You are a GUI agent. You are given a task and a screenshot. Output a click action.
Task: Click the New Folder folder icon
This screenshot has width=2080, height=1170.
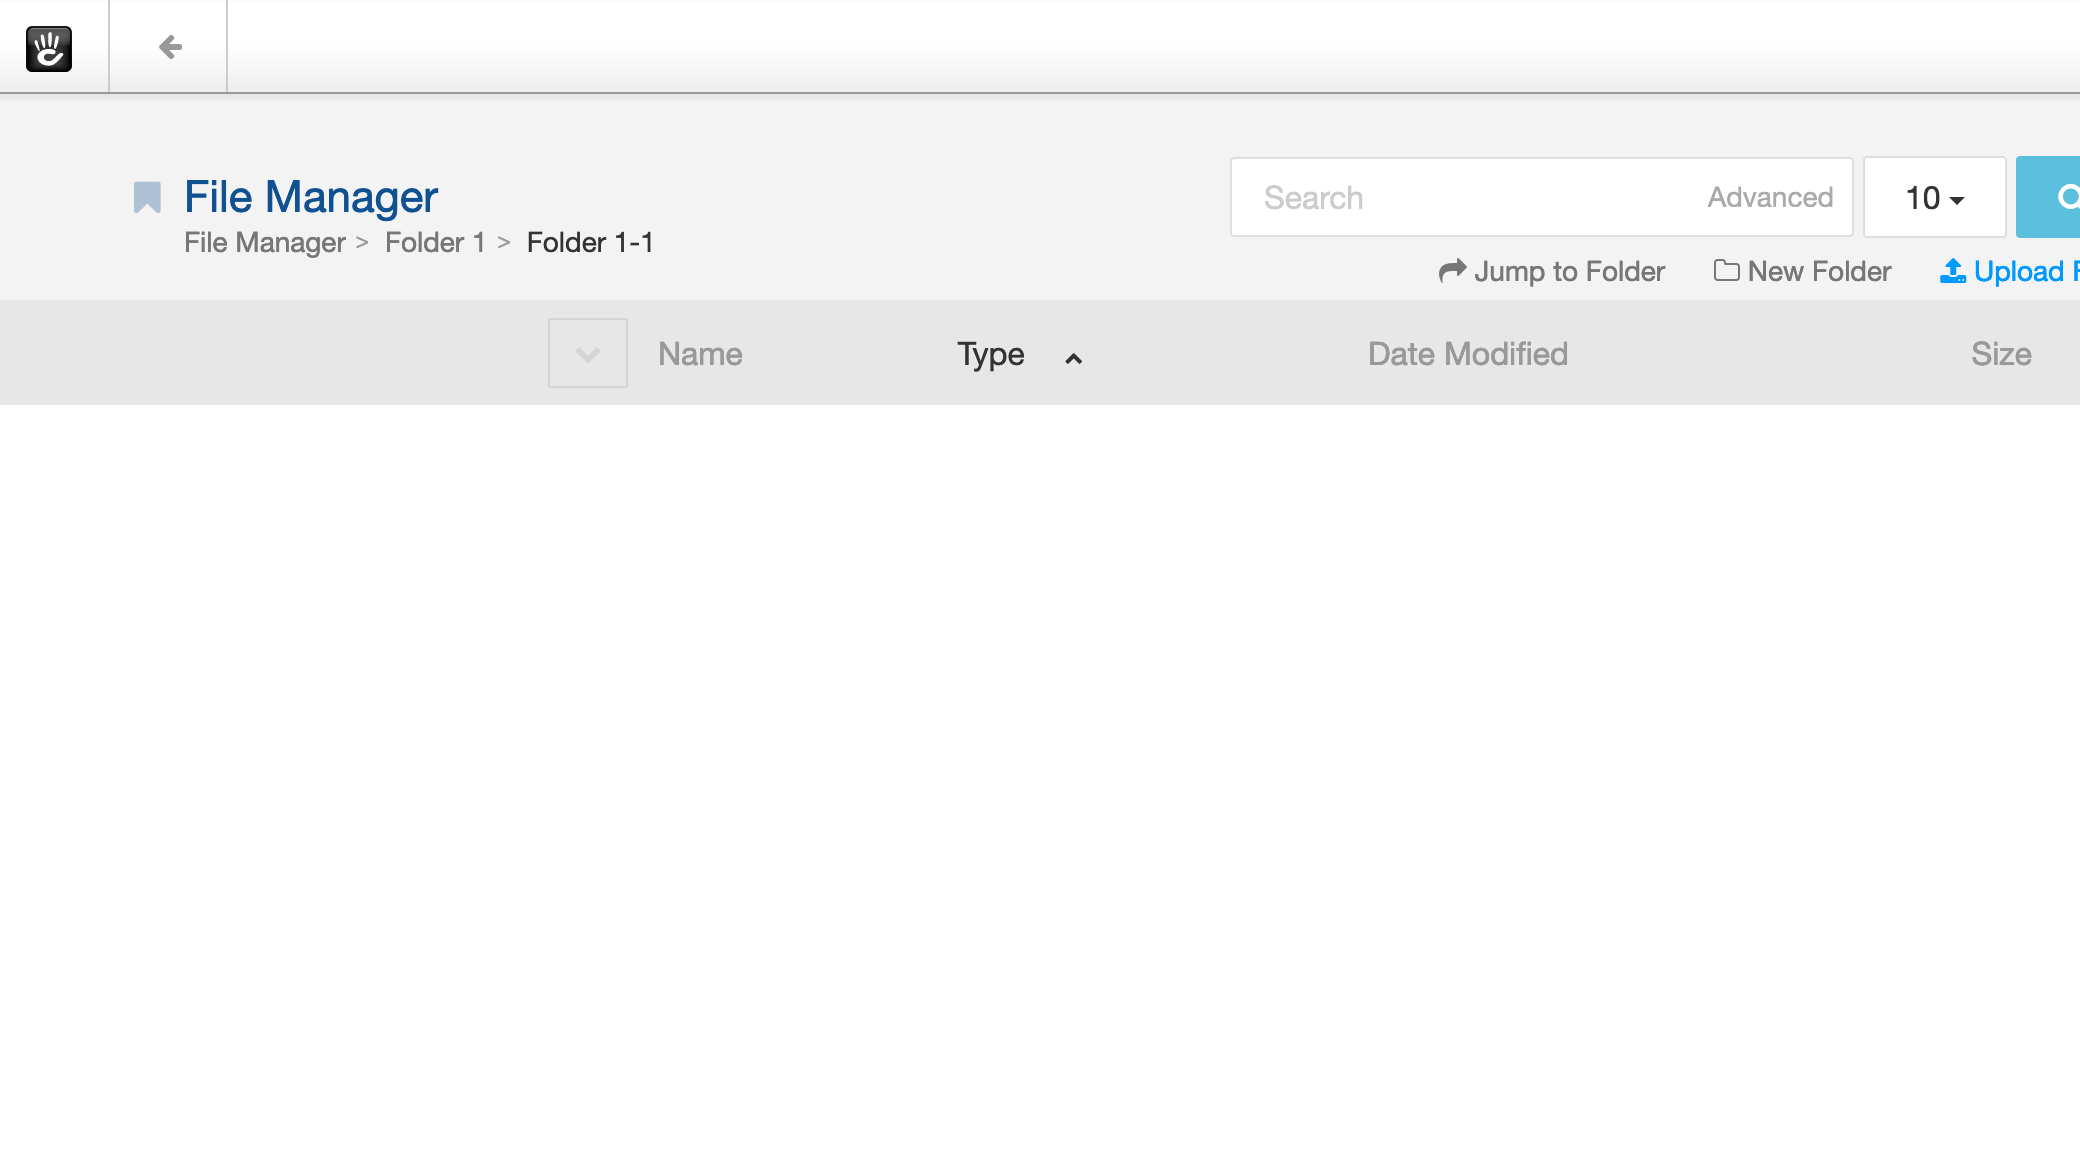tap(1727, 271)
